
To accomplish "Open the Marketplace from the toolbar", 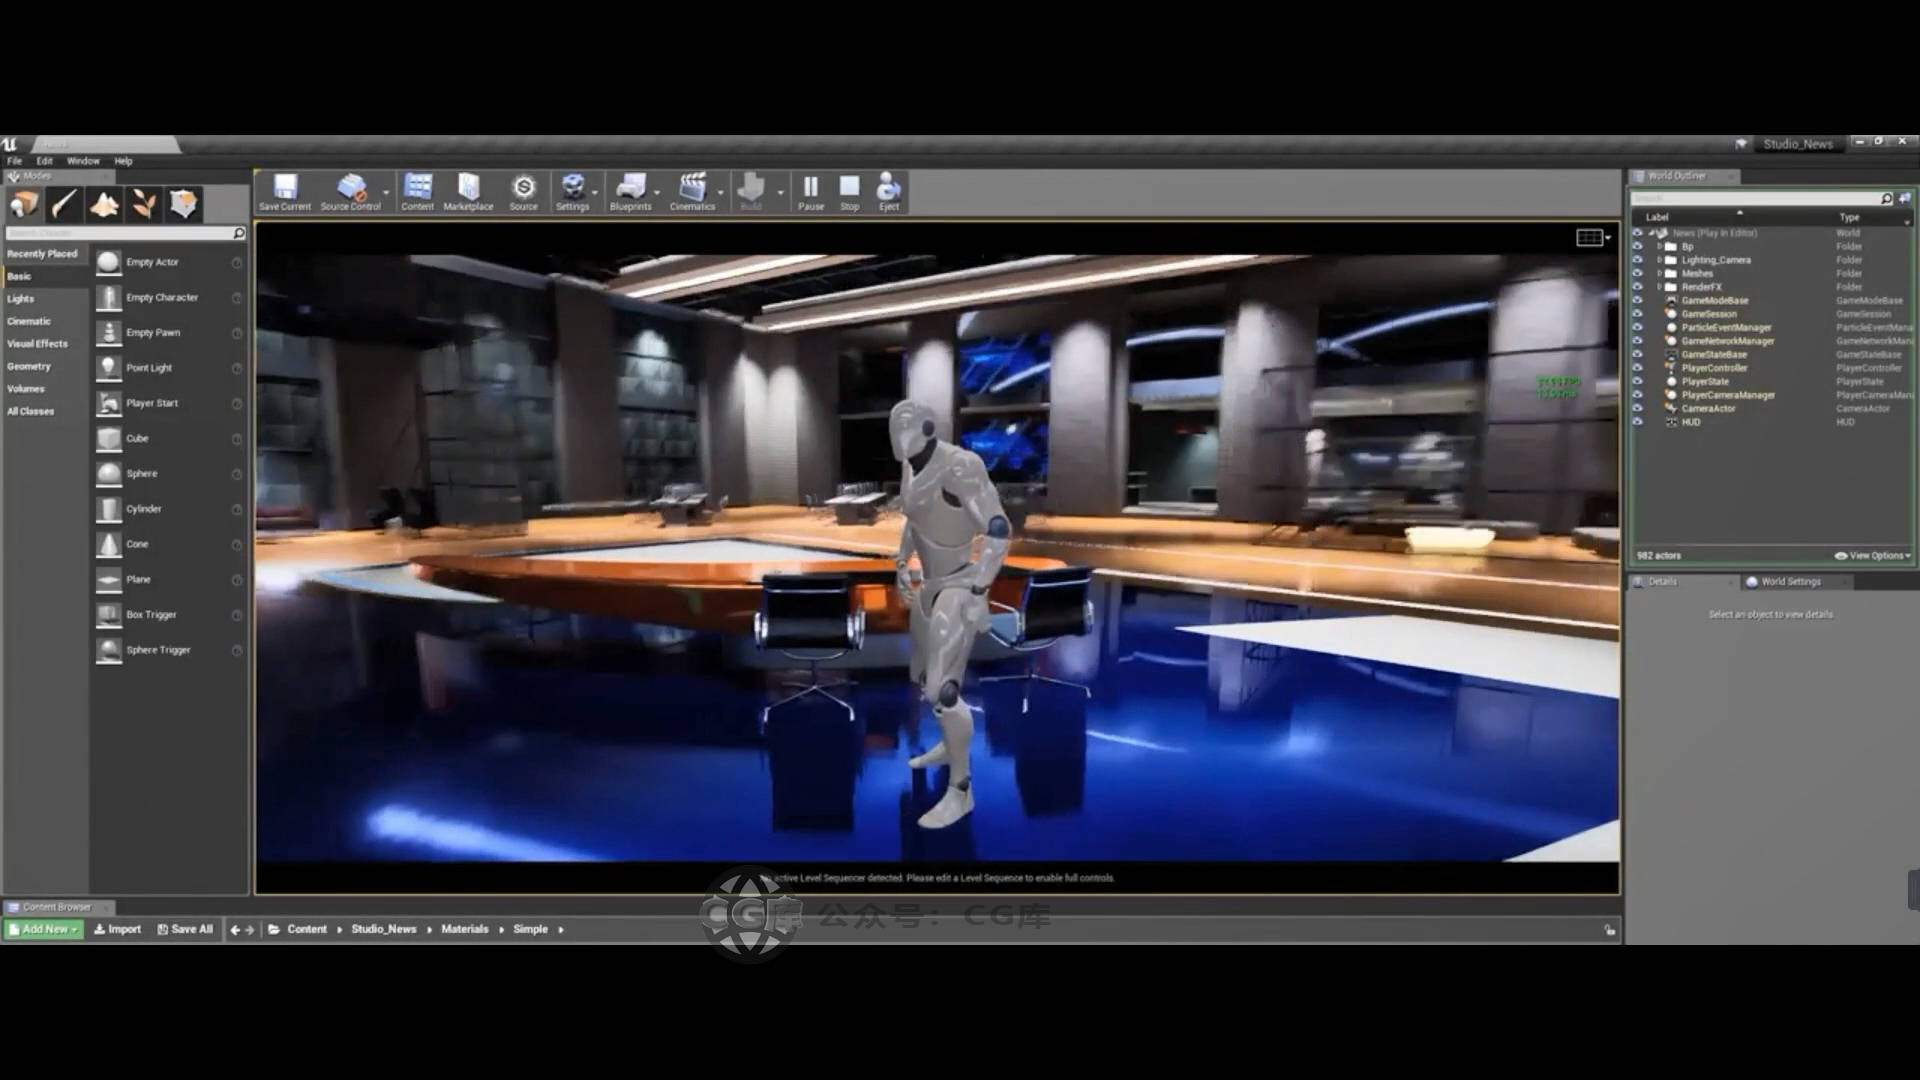I will tap(468, 190).
